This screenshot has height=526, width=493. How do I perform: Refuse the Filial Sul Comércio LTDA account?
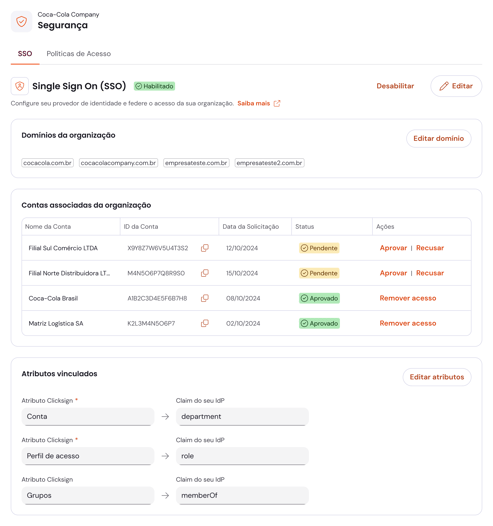[430, 248]
